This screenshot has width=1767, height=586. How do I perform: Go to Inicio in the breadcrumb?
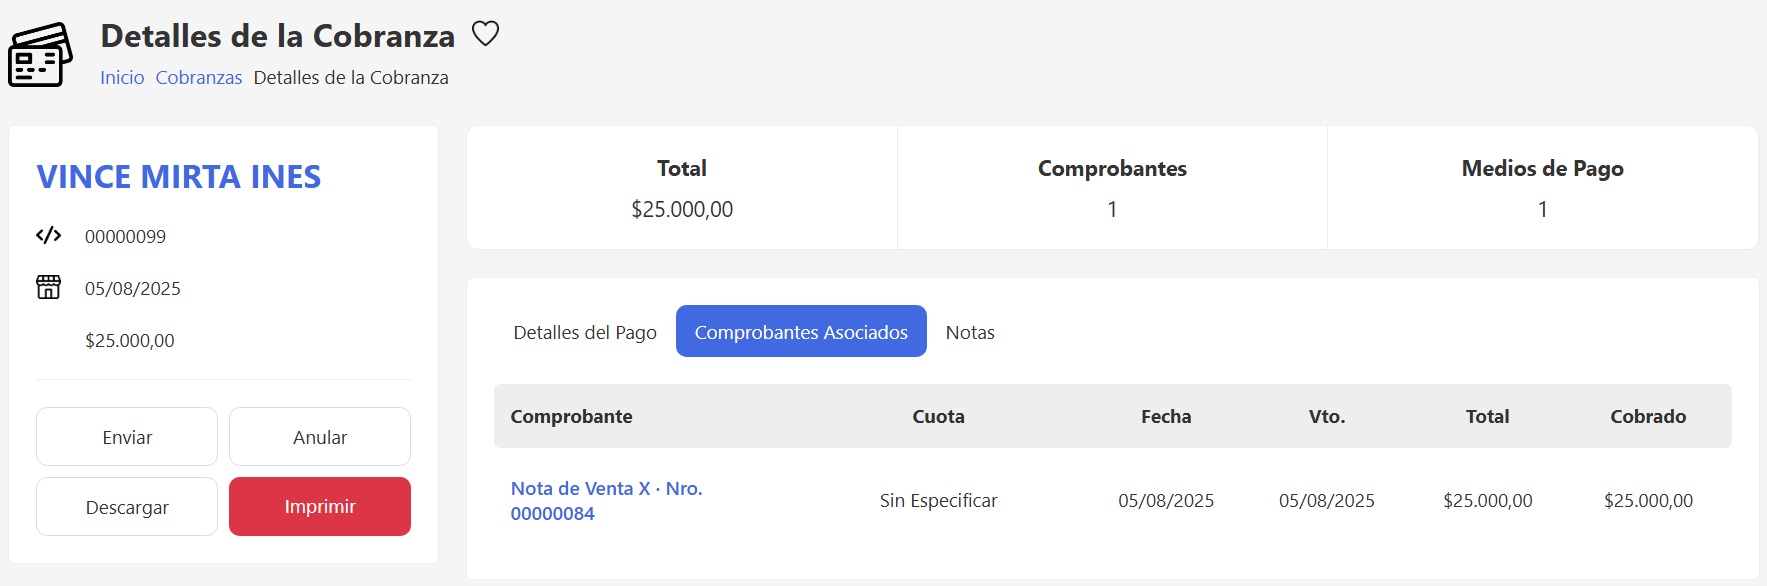tap(122, 78)
